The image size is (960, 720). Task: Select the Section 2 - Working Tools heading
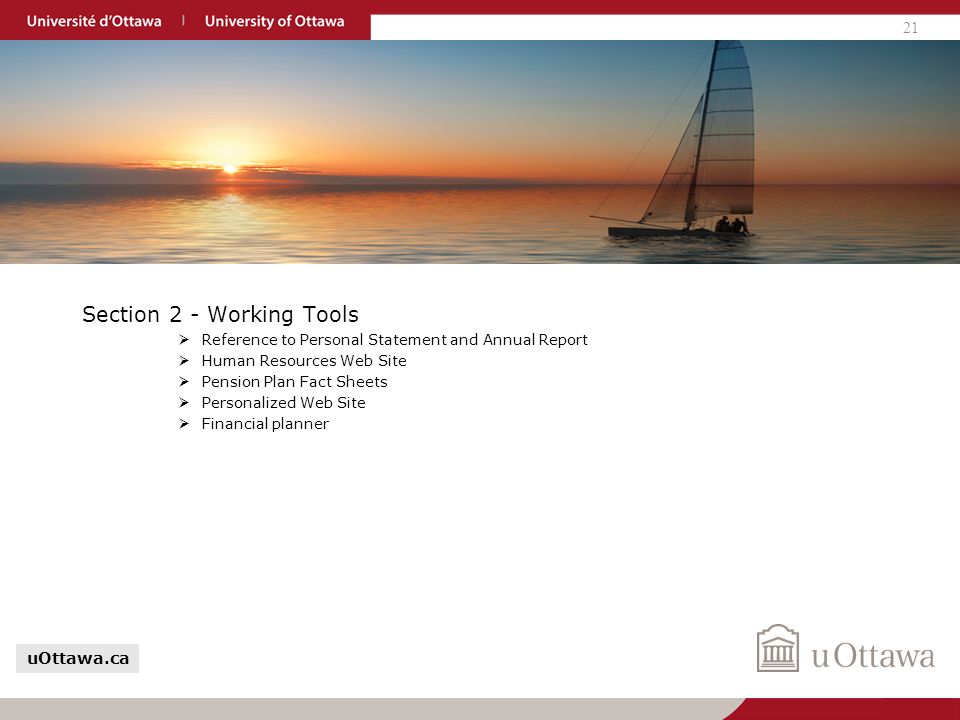click(x=220, y=314)
